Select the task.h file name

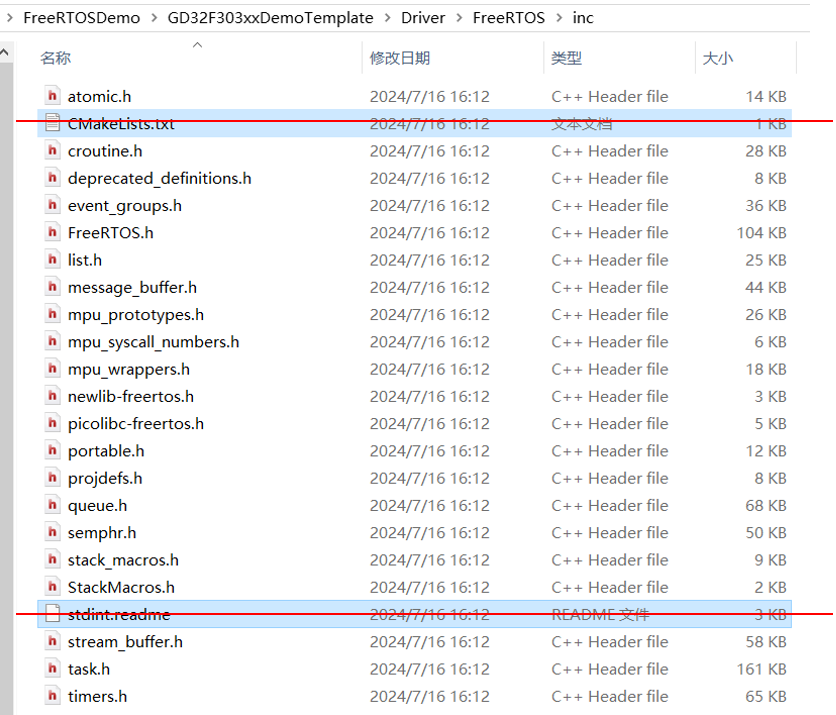pos(89,669)
